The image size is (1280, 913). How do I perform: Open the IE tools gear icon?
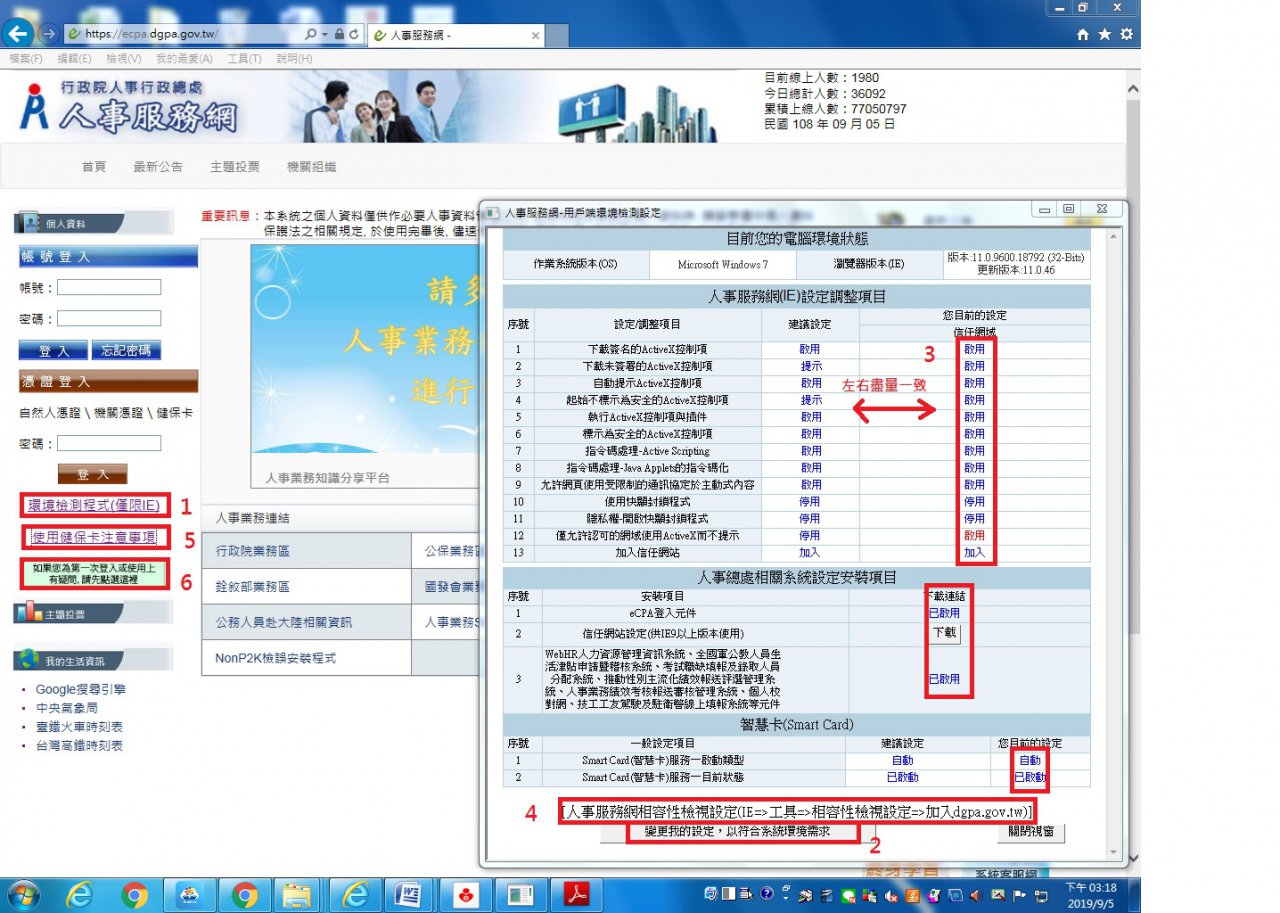tap(1127, 34)
